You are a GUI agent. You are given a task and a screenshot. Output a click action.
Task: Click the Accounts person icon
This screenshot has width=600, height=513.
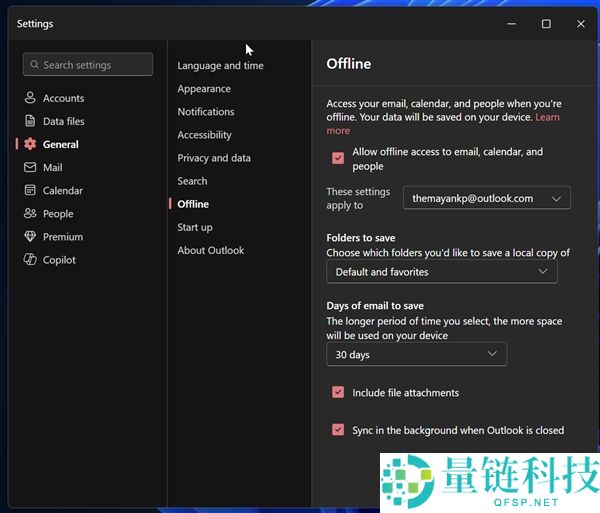point(30,98)
